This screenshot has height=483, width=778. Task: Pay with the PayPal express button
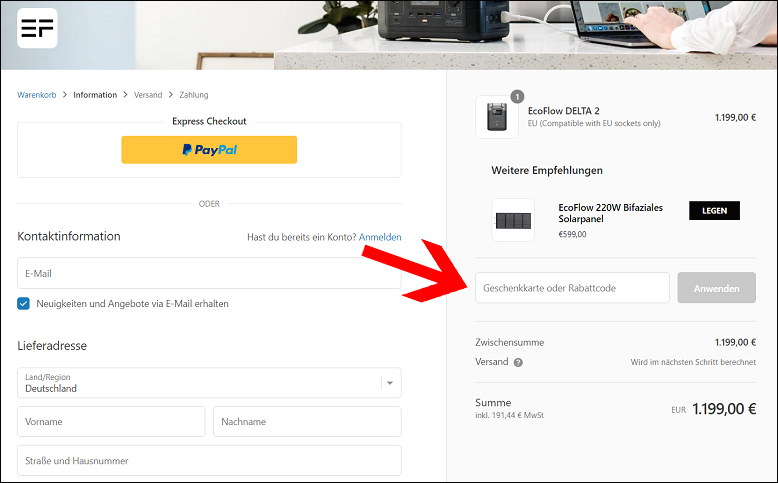click(209, 149)
